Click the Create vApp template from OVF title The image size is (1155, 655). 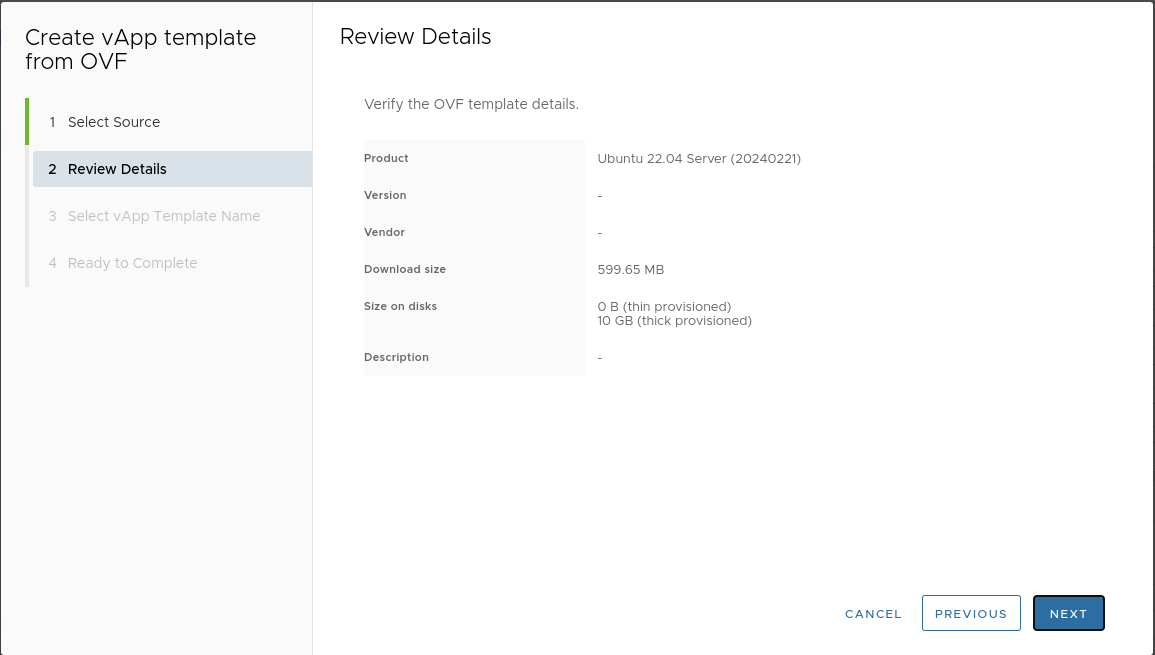(x=140, y=50)
